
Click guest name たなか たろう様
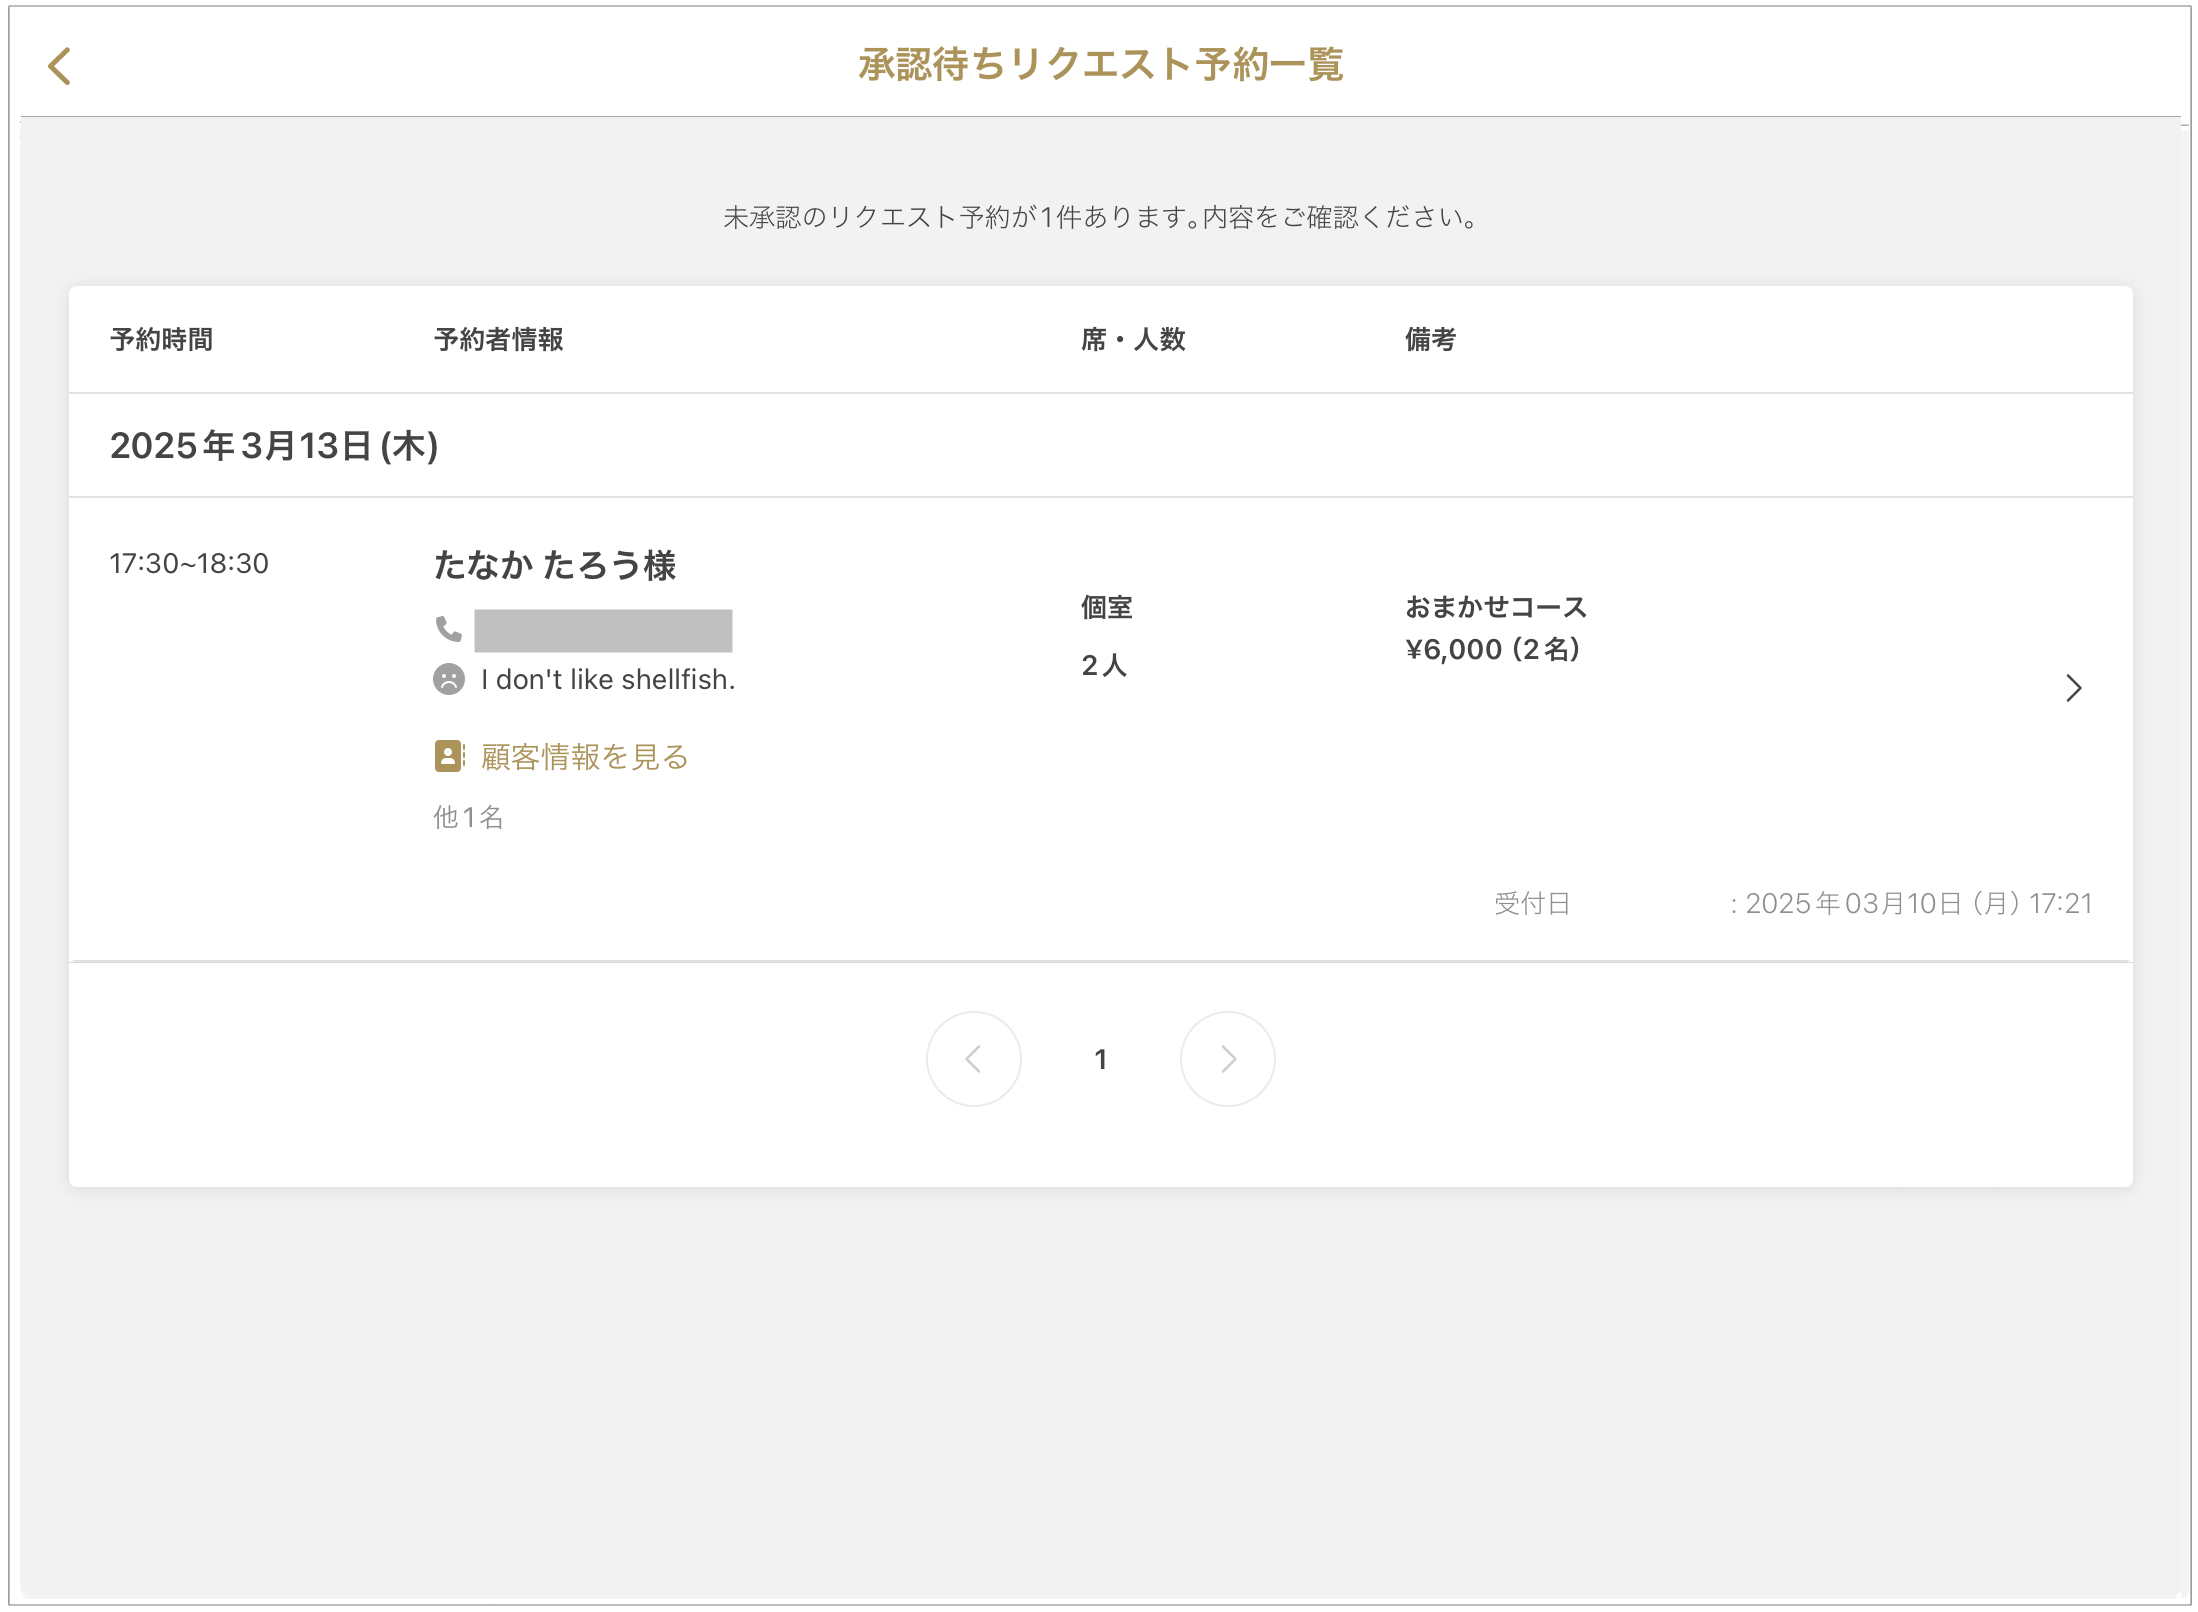(554, 566)
